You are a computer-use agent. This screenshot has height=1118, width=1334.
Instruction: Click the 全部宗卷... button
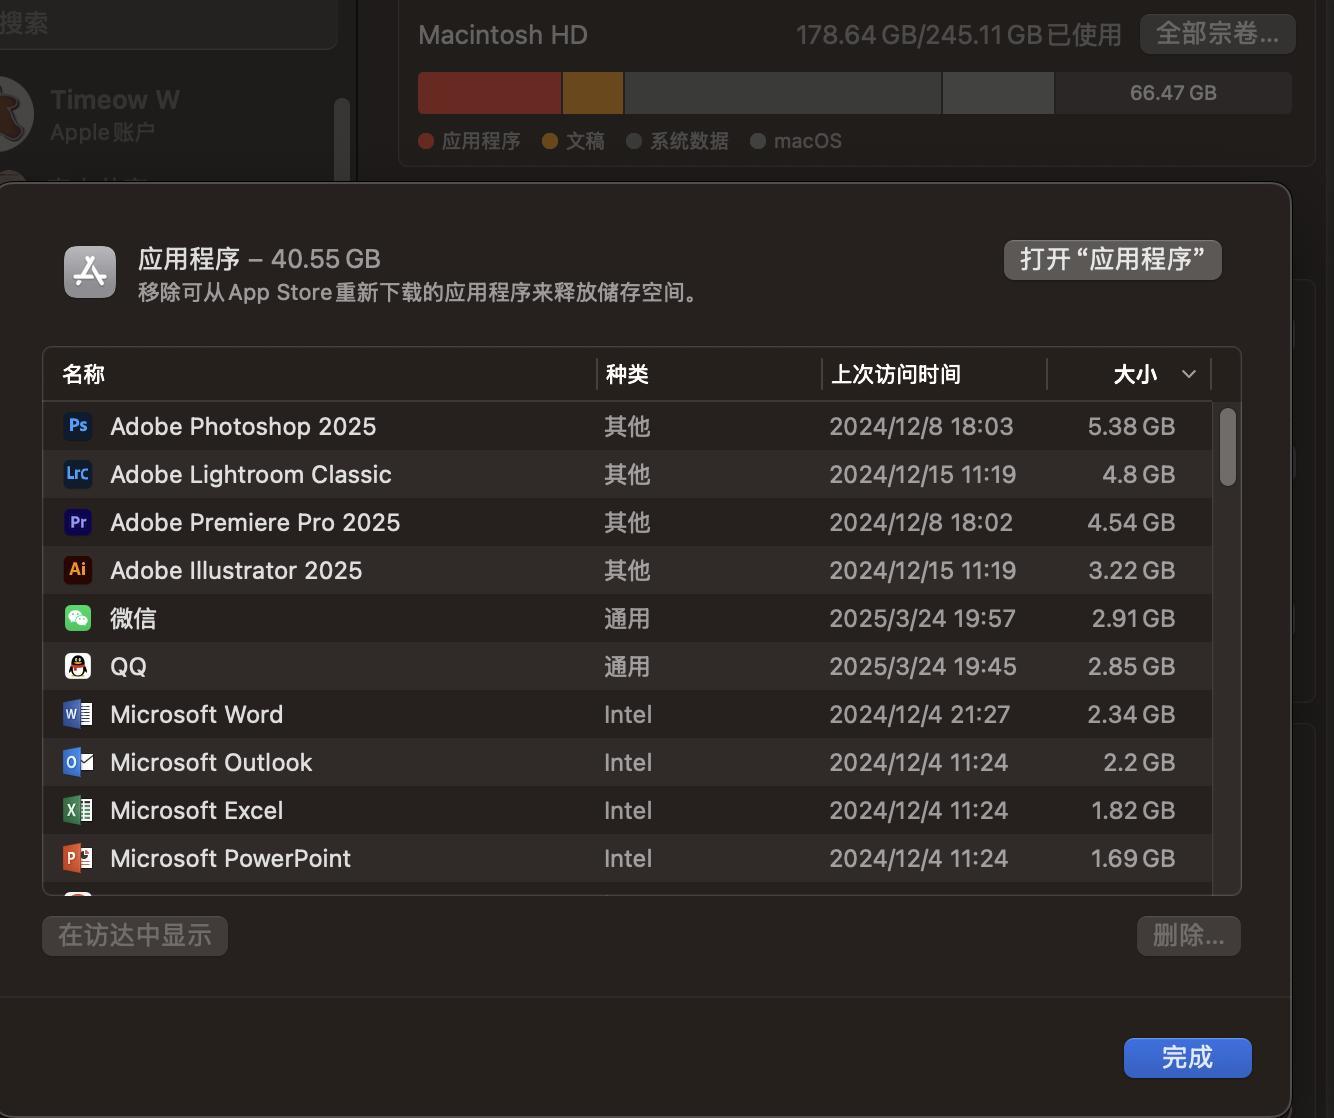point(1218,34)
